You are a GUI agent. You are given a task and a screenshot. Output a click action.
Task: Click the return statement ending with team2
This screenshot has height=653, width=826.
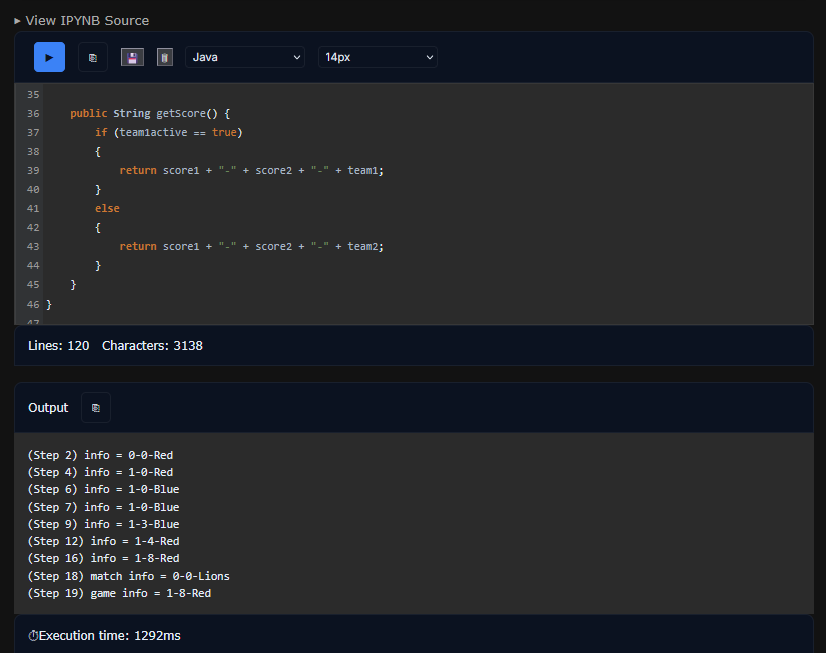point(251,246)
